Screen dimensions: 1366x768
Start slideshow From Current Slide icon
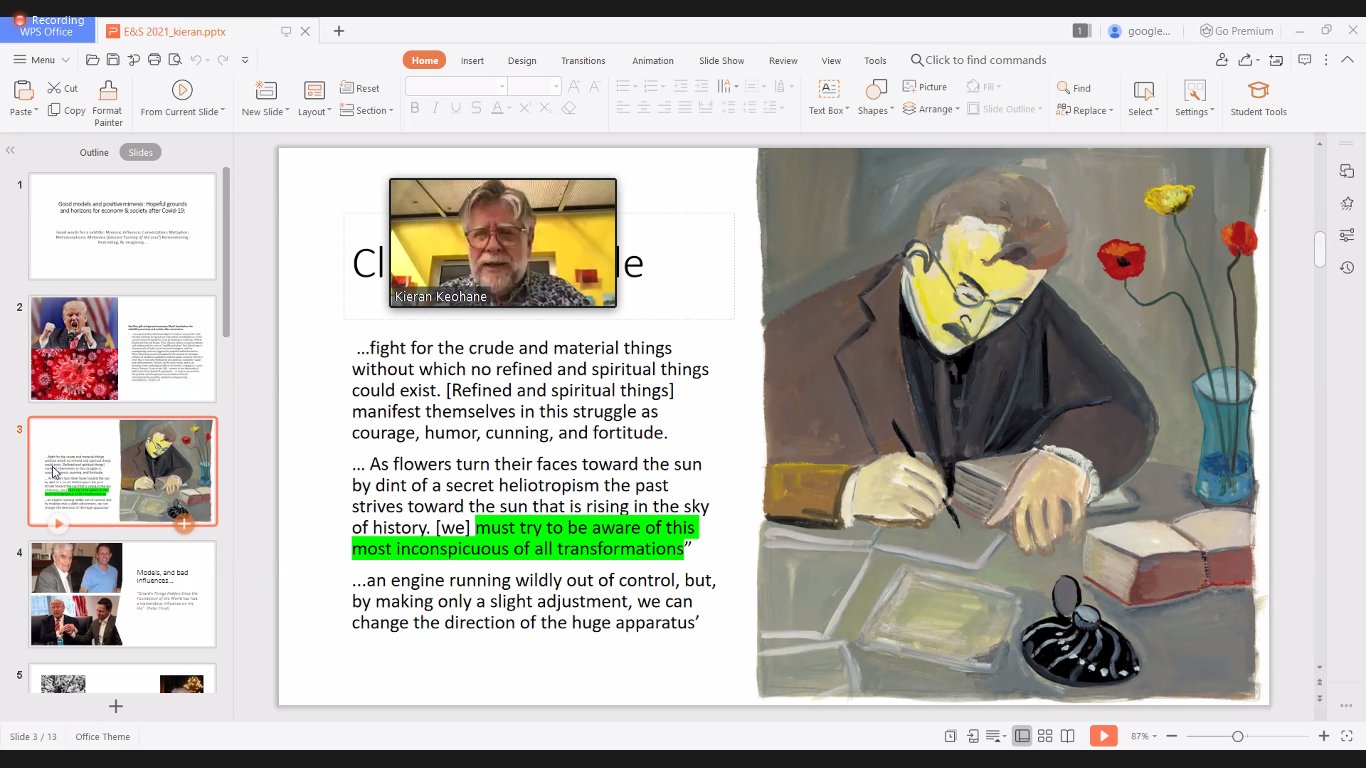click(x=182, y=90)
